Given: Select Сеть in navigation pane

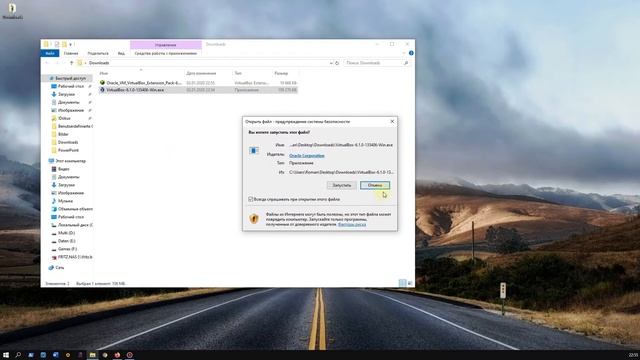Looking at the screenshot, I should point(60,267).
